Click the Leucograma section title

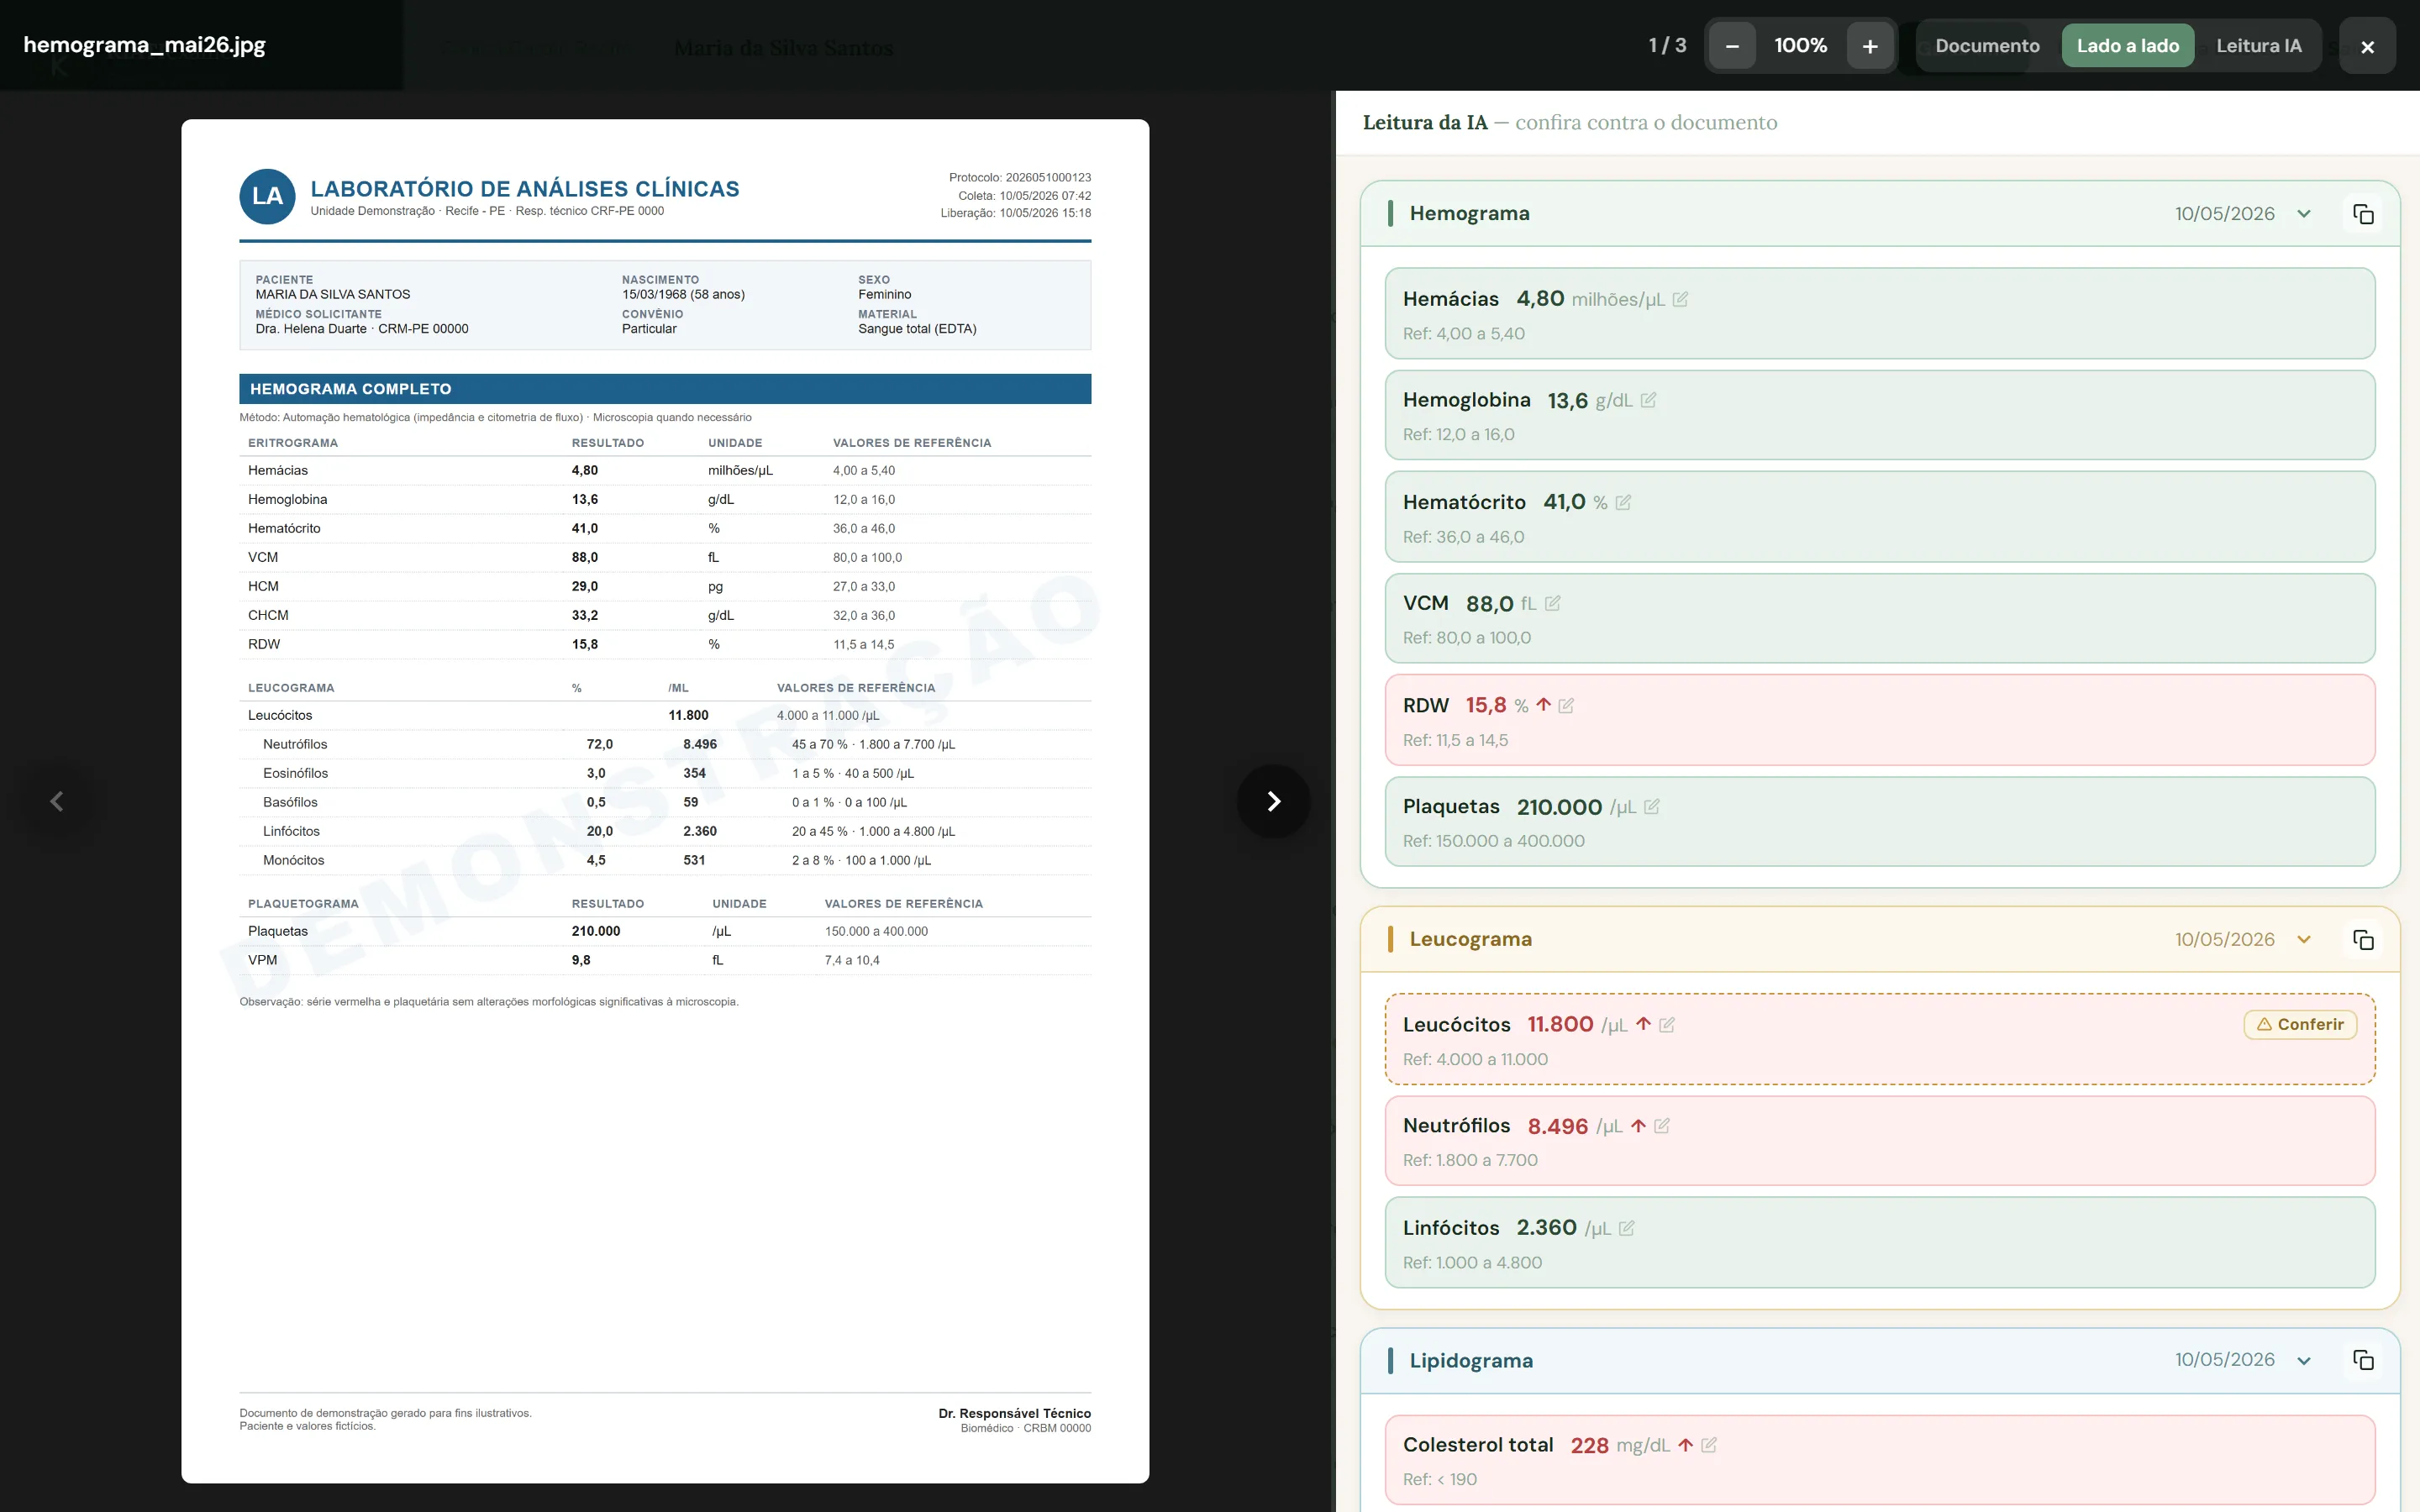click(1470, 940)
